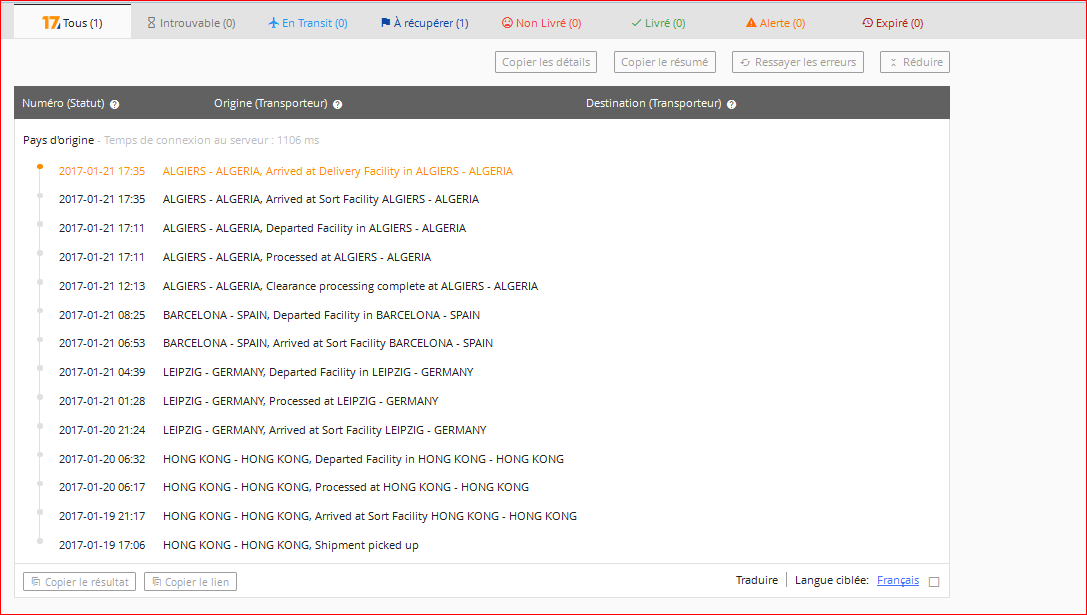View the Livré (0) tab
This screenshot has height=615, width=1087.
[x=658, y=23]
